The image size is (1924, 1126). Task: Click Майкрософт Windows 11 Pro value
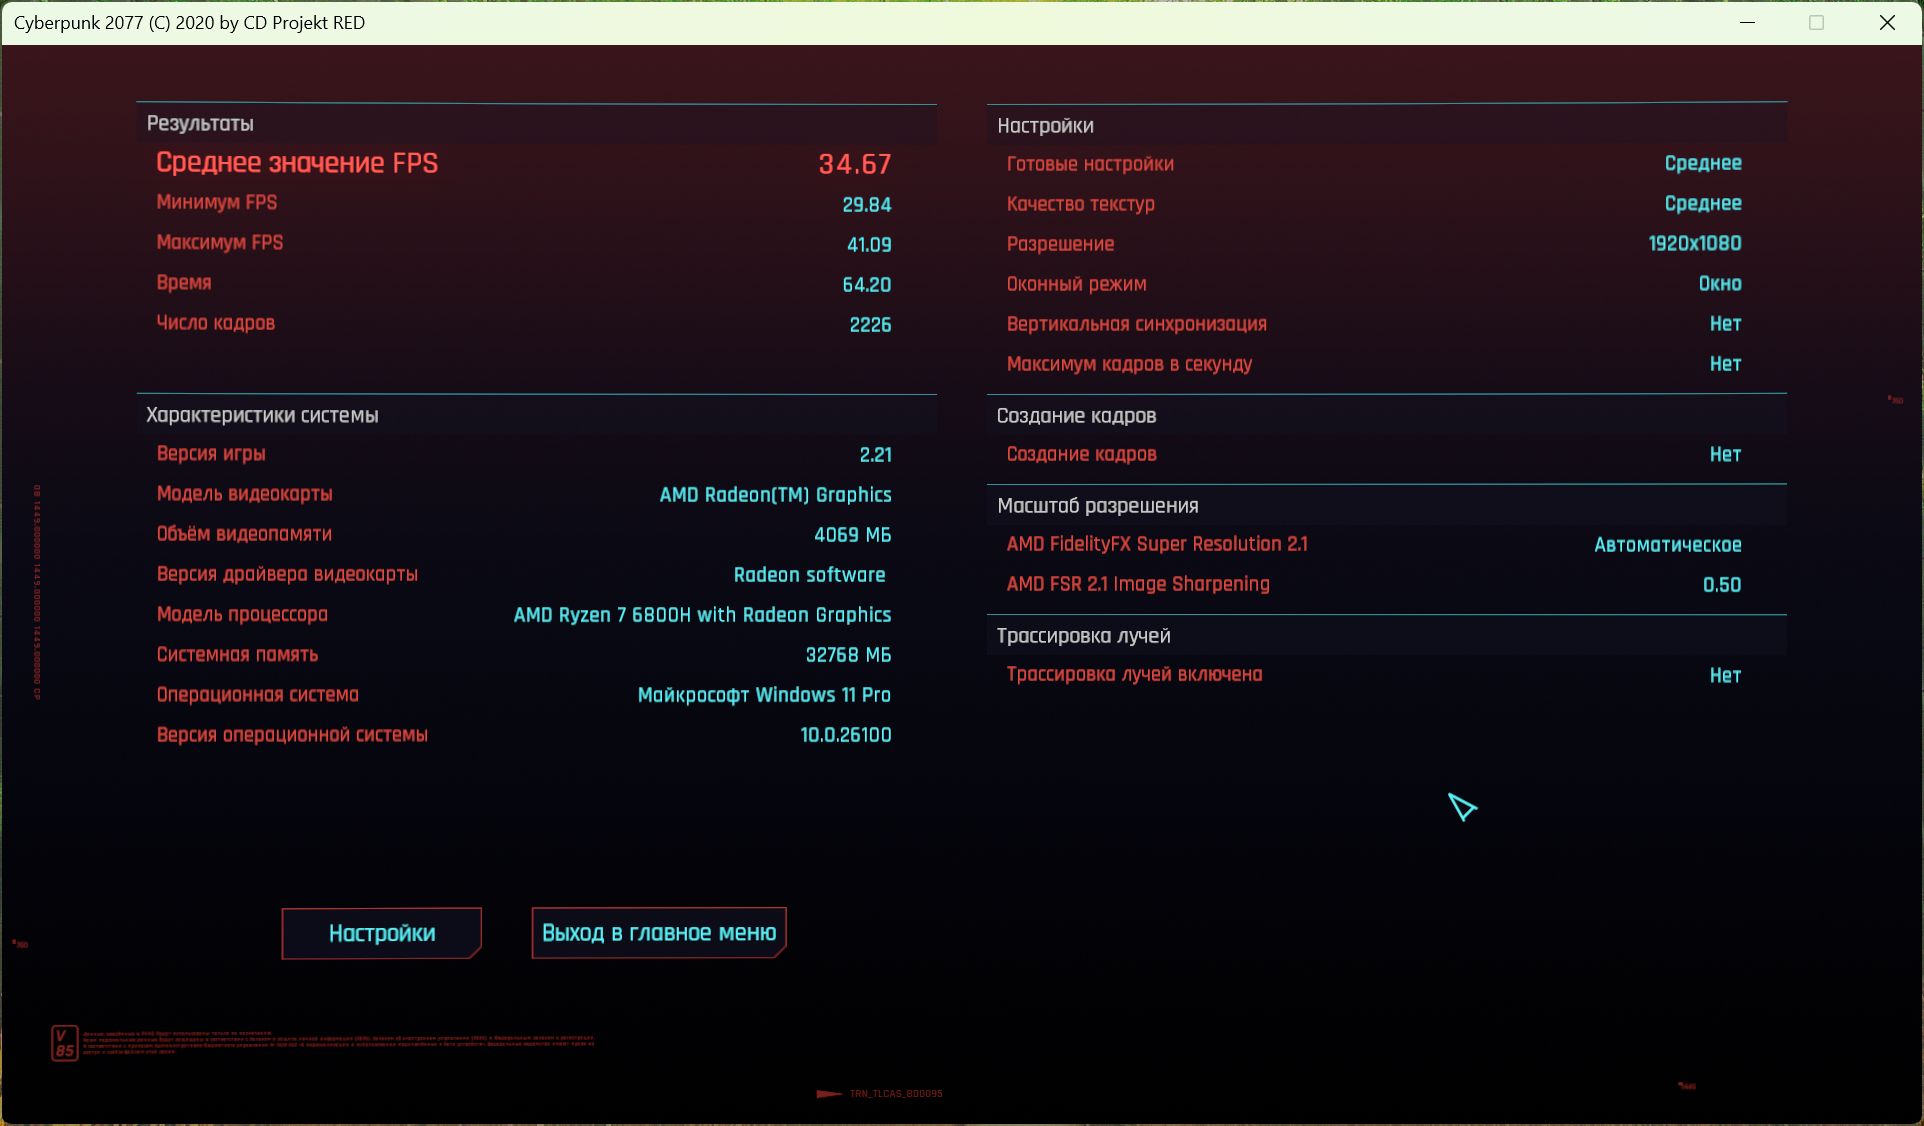click(x=764, y=695)
